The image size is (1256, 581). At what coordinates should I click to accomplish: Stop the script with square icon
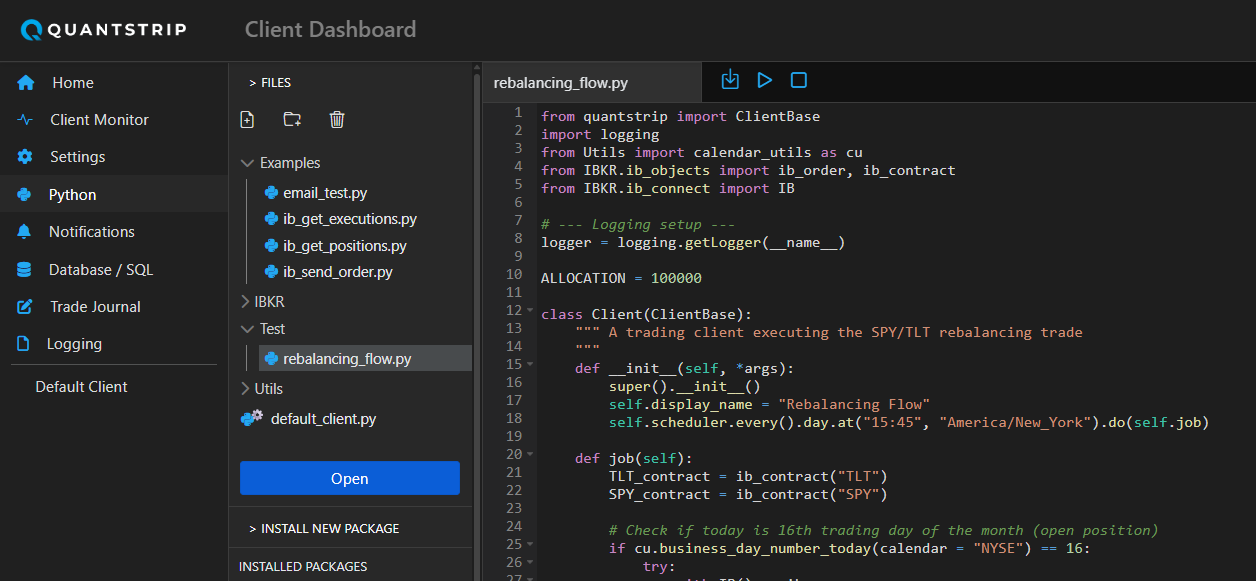pyautogui.click(x=799, y=80)
